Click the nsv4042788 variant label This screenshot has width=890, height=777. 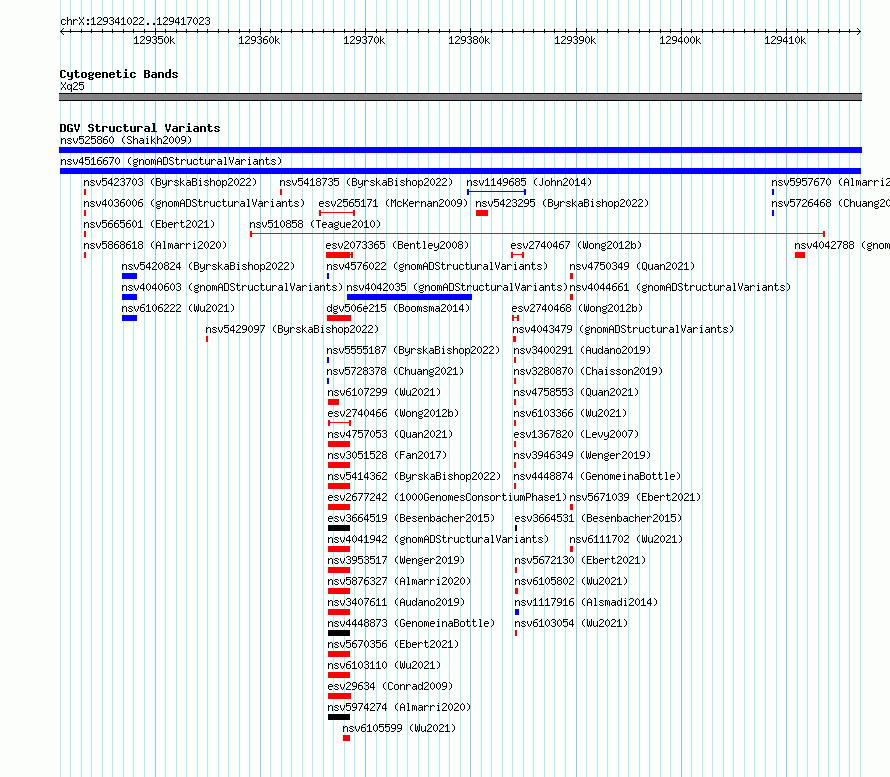pos(842,245)
